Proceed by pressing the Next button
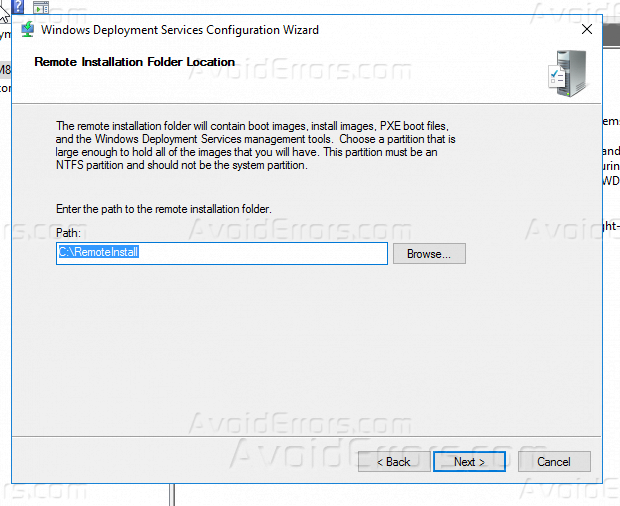Screen dimensions: 620x506 coord(469,462)
